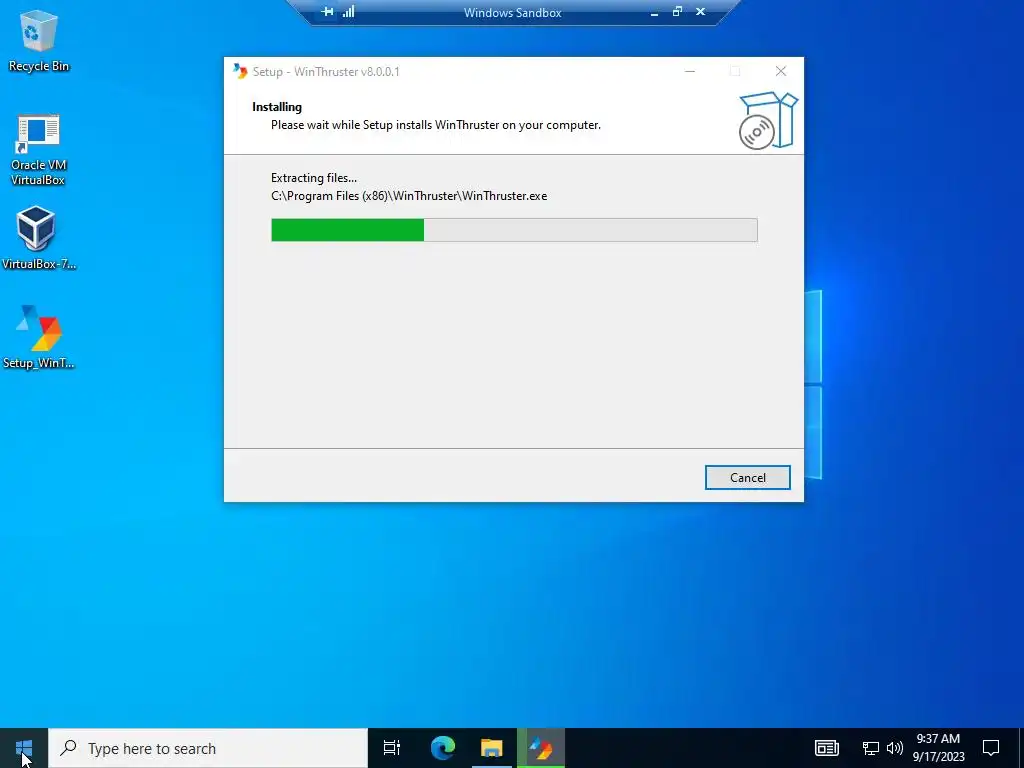Open the network status tray icon

tap(870, 748)
